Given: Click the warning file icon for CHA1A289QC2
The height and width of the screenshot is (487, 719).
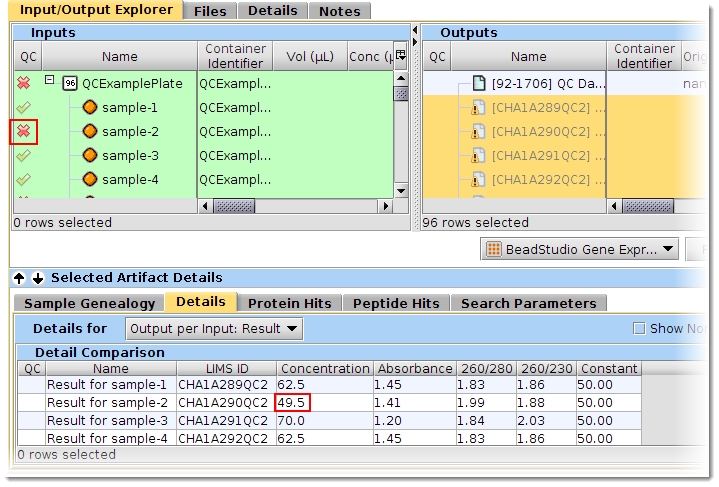Looking at the screenshot, I should coord(478,108).
